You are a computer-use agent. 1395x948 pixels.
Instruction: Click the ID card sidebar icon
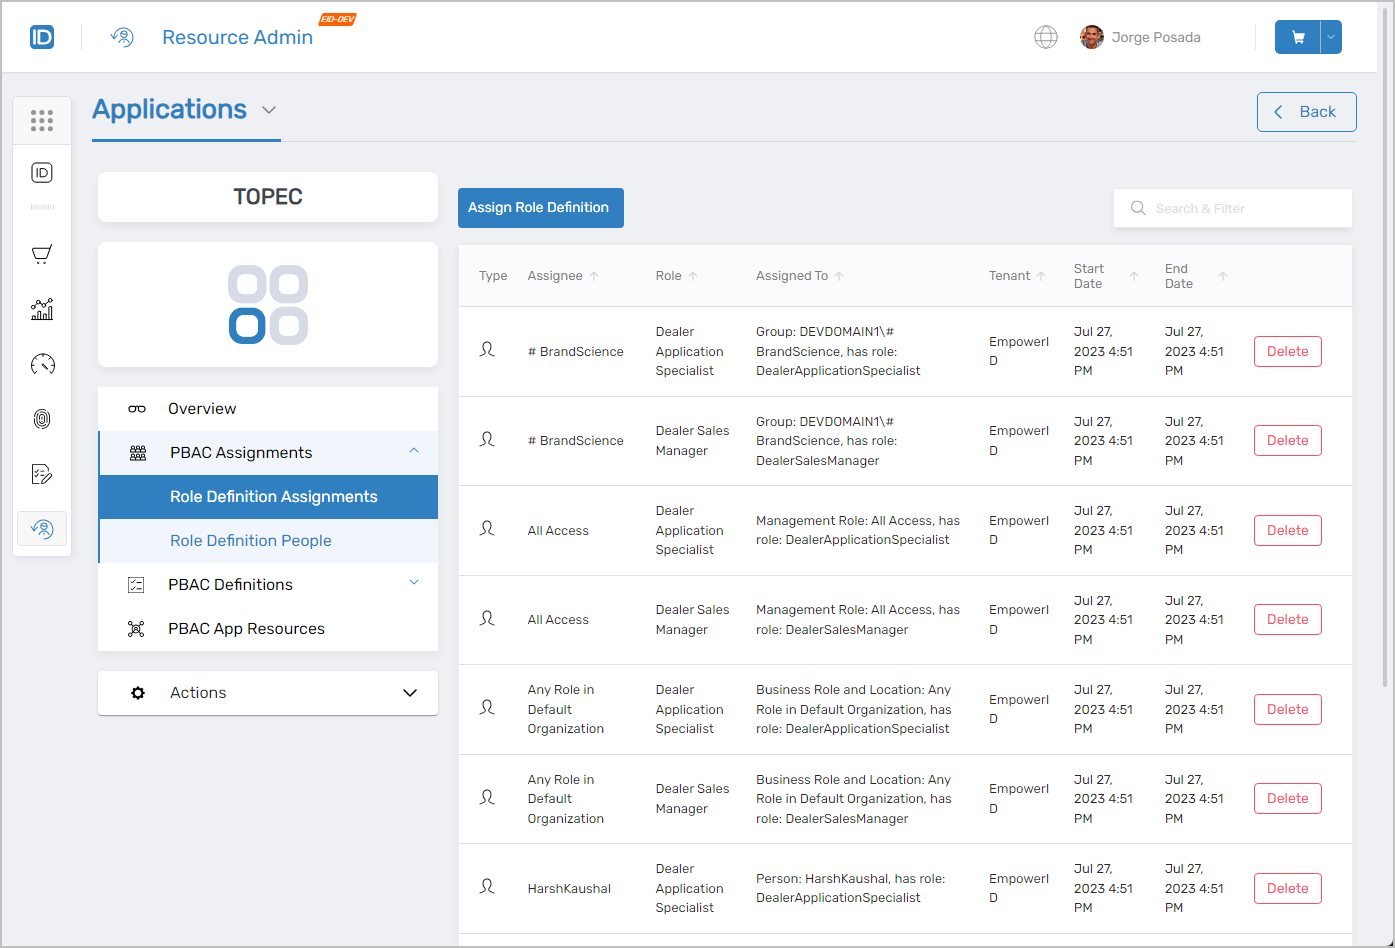[42, 173]
